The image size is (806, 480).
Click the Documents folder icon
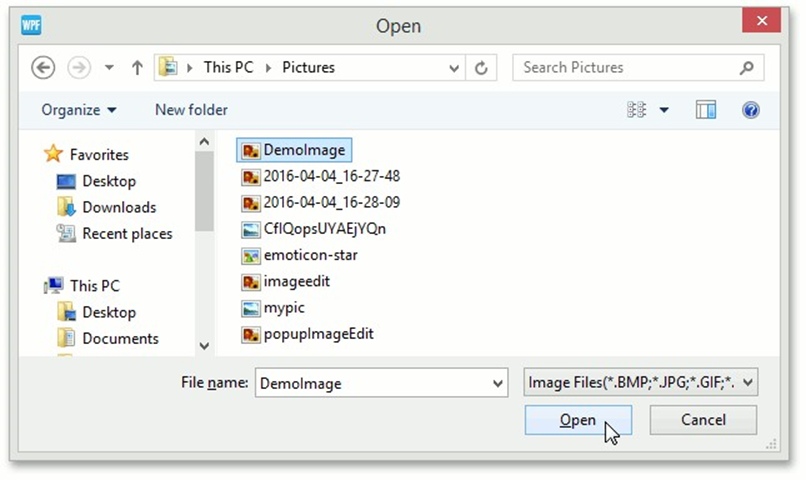(x=66, y=338)
